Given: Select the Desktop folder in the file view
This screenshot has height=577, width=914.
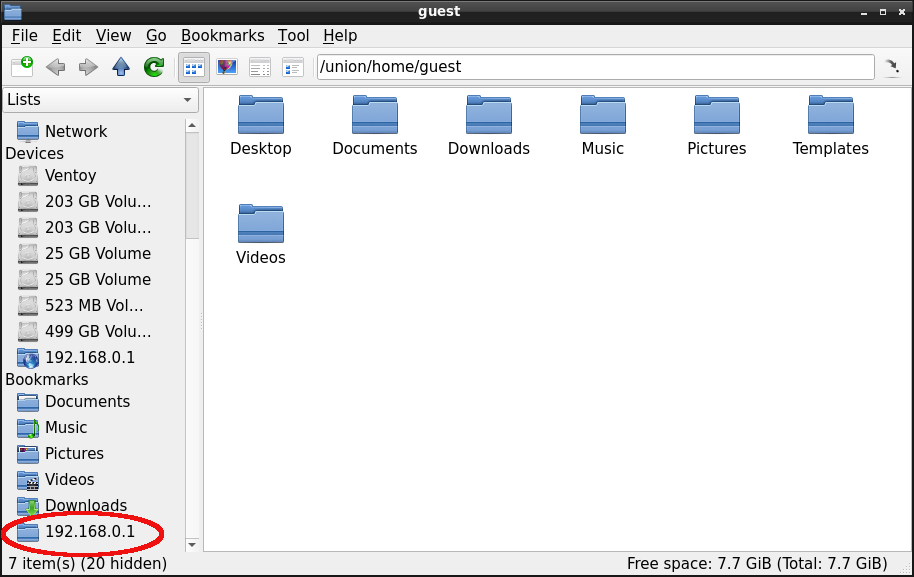Looking at the screenshot, I should click(261, 126).
